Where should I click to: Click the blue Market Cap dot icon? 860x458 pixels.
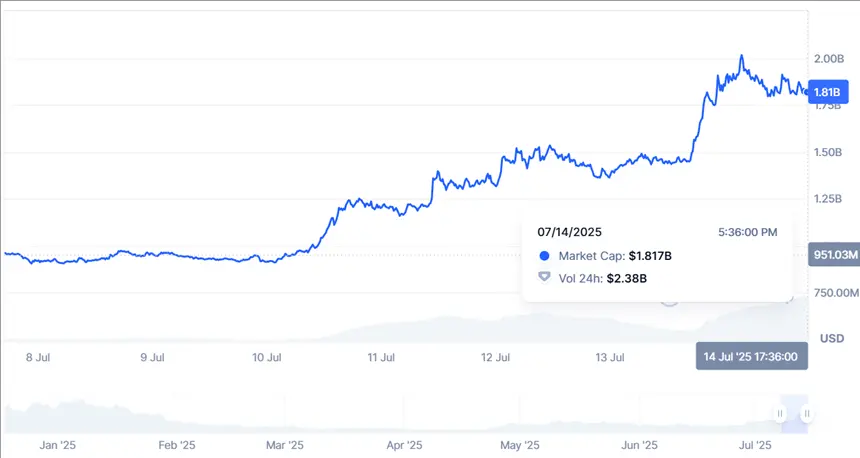point(544,256)
